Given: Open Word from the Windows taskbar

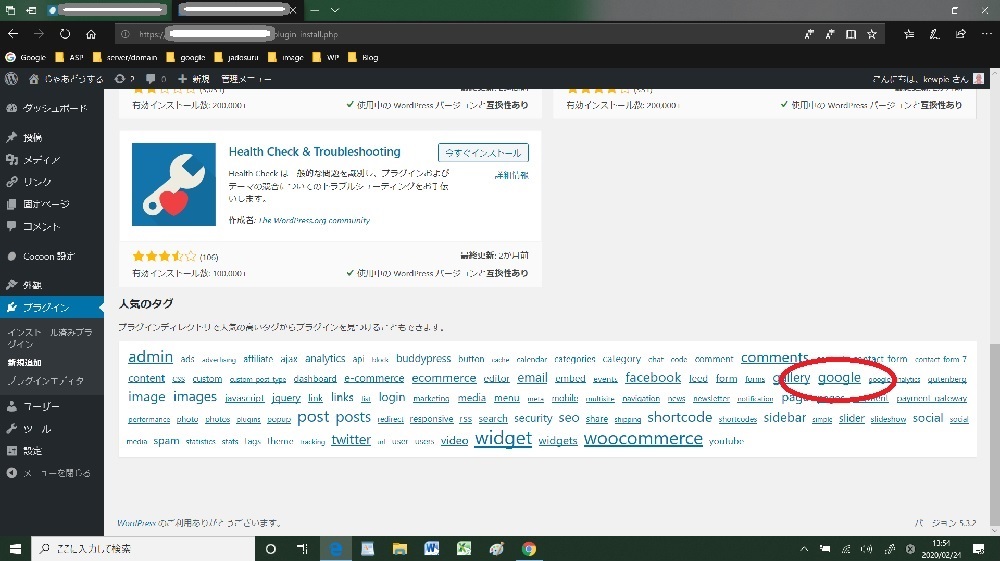Looking at the screenshot, I should [x=432, y=549].
